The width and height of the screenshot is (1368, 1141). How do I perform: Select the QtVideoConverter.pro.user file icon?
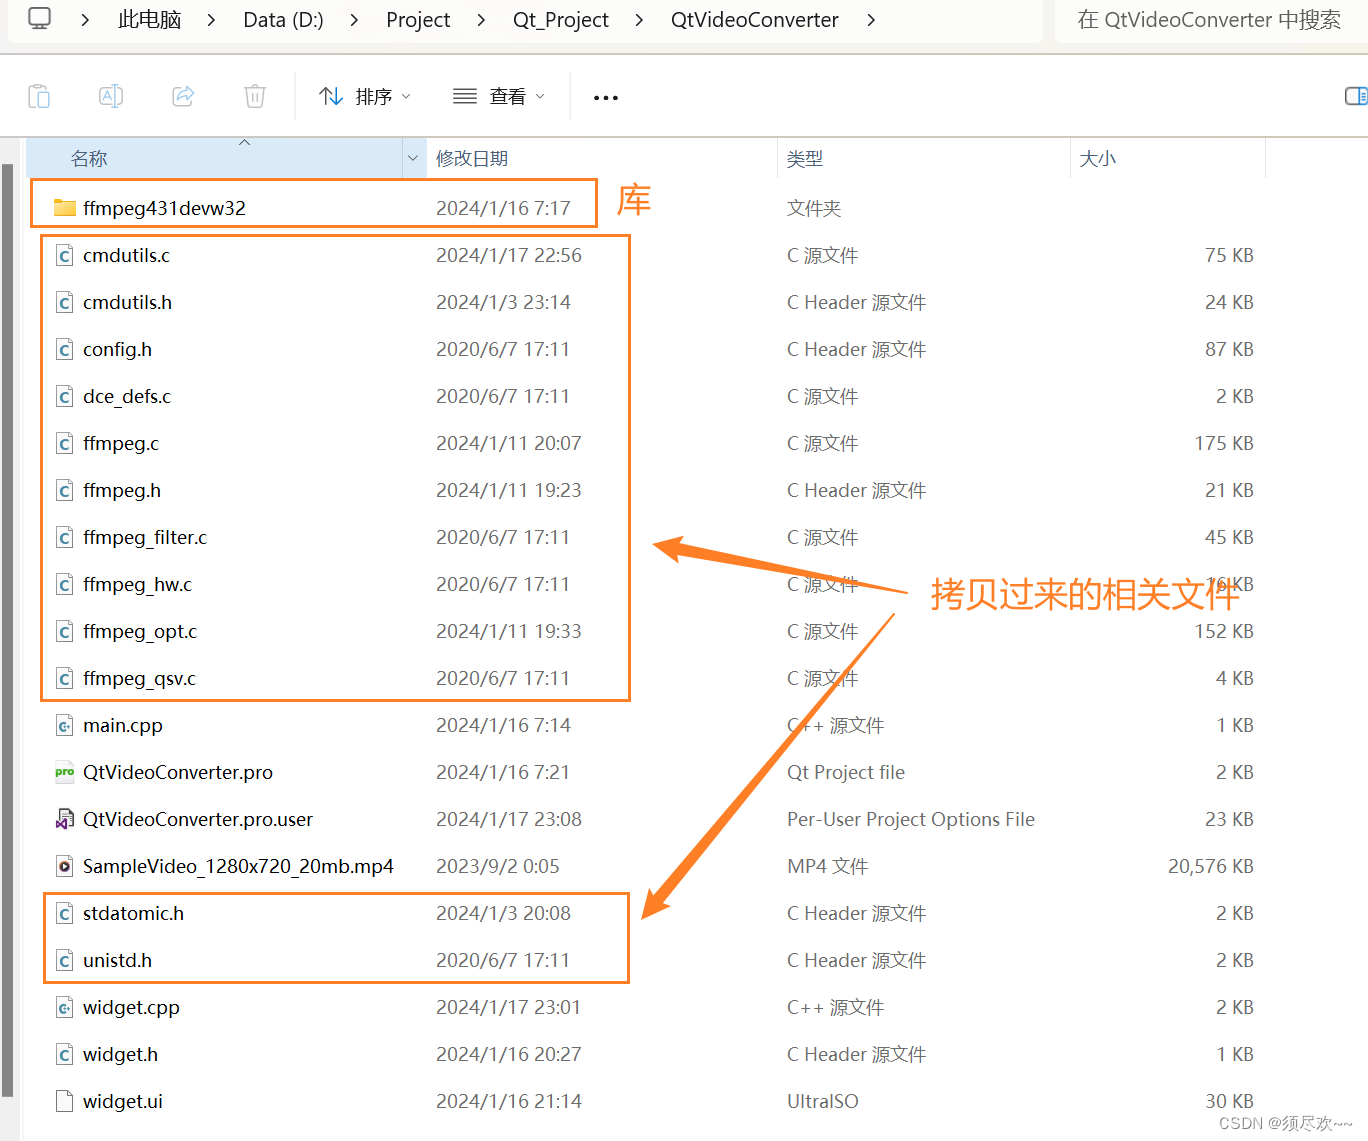[65, 819]
